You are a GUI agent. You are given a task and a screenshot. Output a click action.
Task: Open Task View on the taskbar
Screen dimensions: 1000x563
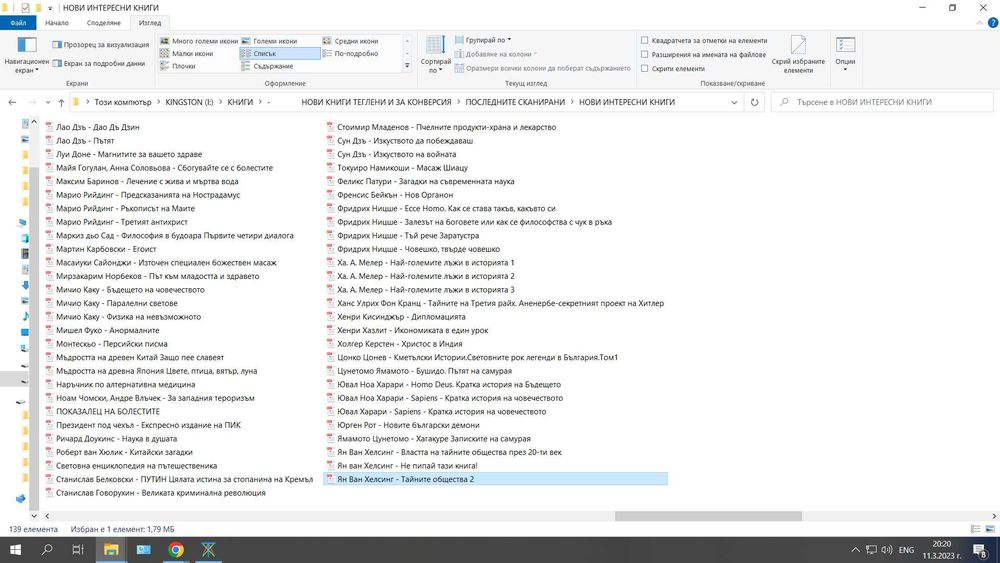78,550
